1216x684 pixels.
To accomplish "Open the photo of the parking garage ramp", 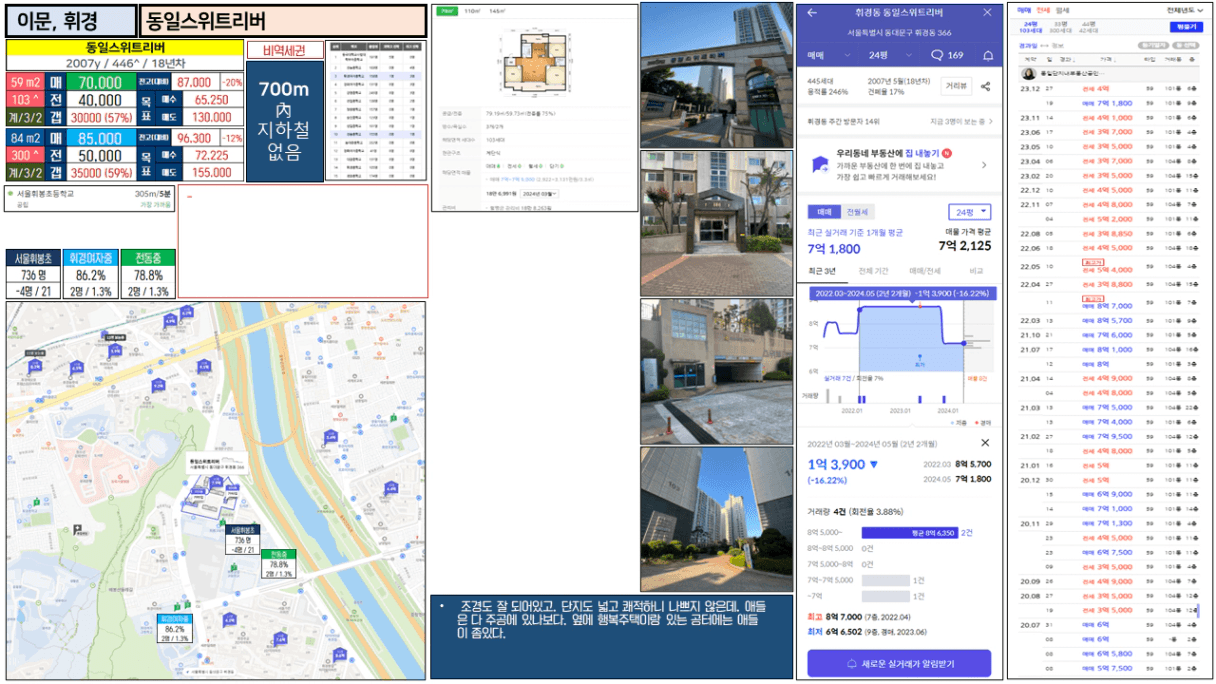I will 716,372.
